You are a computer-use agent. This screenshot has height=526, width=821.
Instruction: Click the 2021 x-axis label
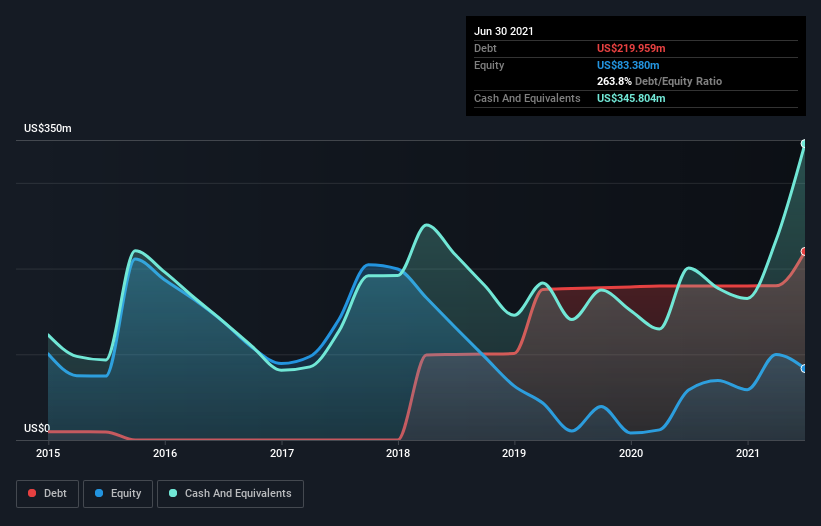pyautogui.click(x=748, y=453)
